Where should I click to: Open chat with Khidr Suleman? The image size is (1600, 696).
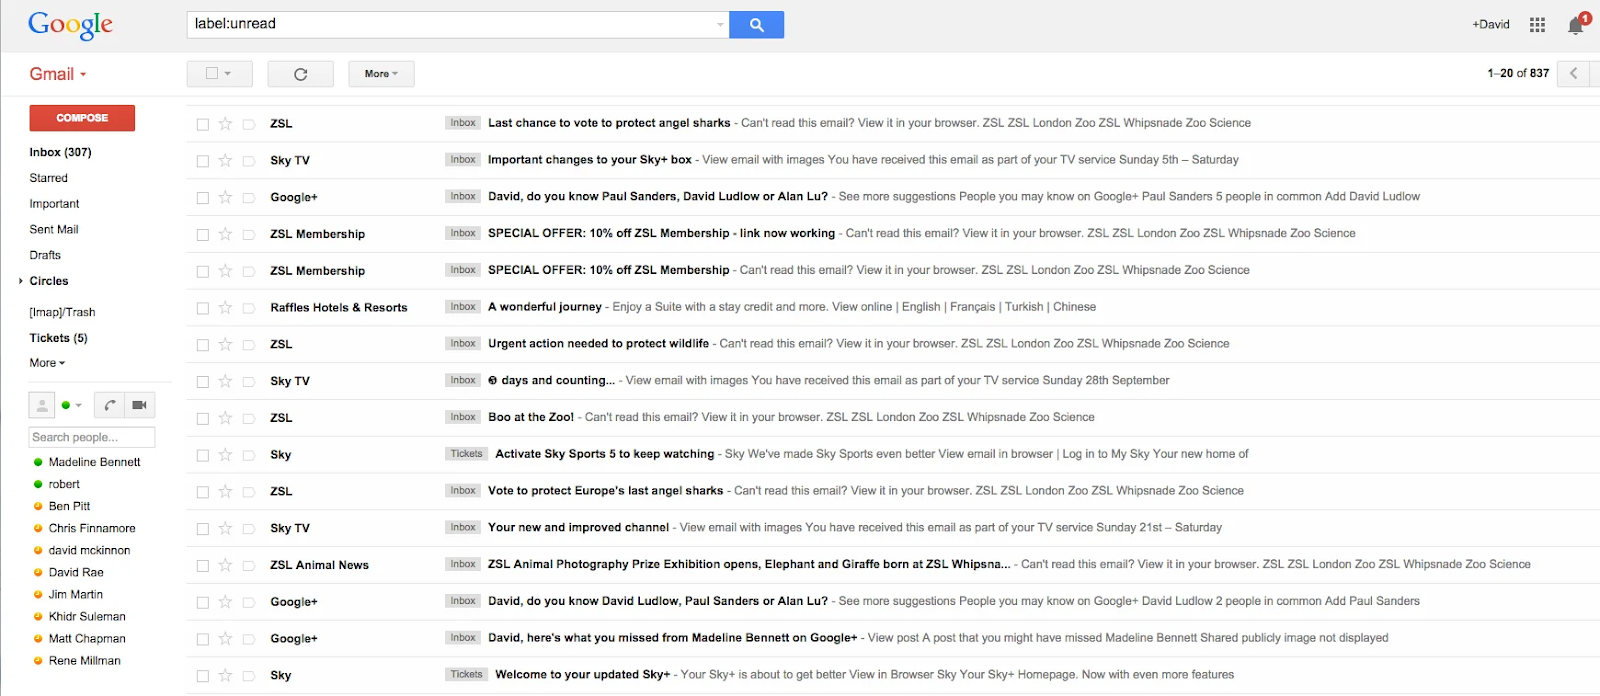pyautogui.click(x=87, y=616)
